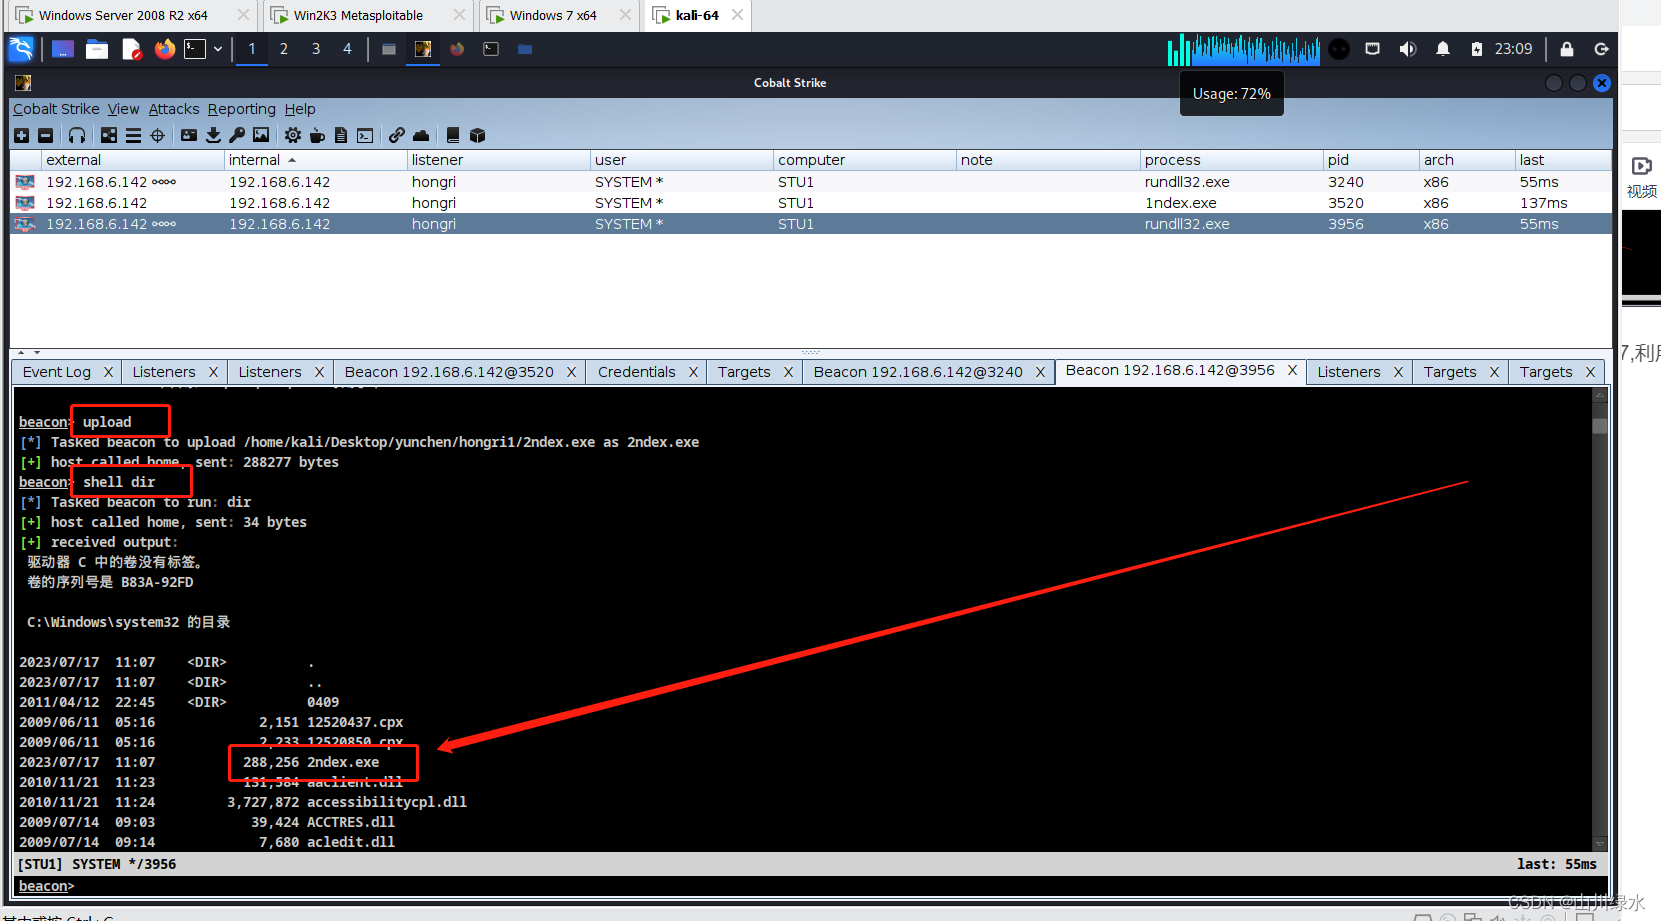Image resolution: width=1661 pixels, height=921 pixels.
Task: Switch to the Event Log tab
Action: point(57,372)
